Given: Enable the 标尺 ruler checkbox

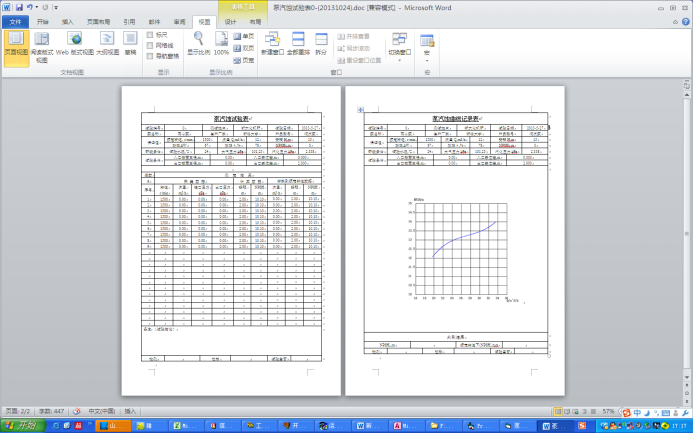Looking at the screenshot, I should click(x=151, y=35).
